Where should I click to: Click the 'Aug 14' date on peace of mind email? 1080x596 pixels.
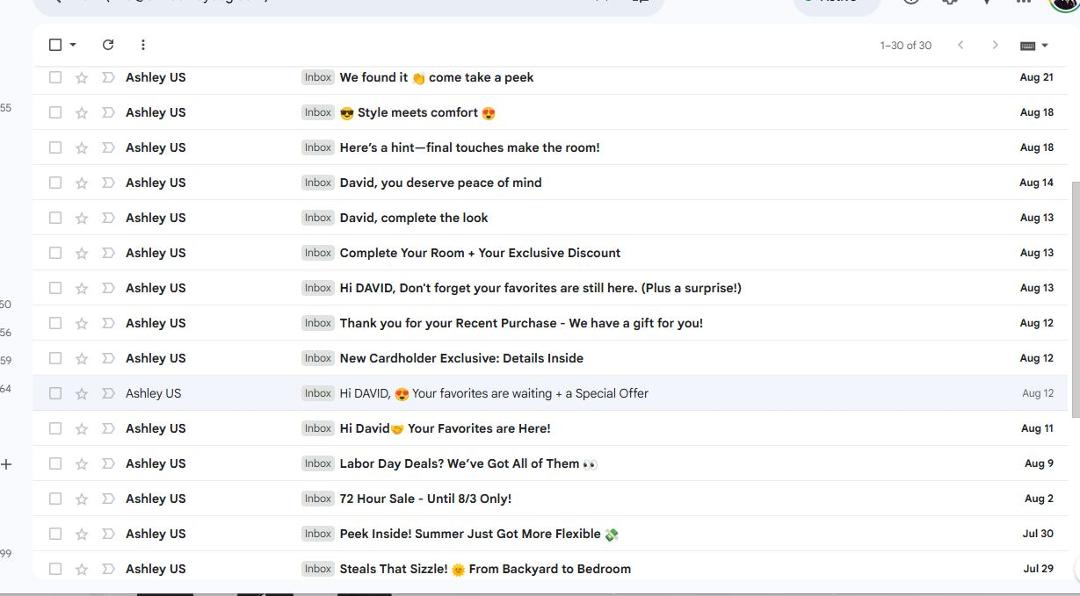1037,183
